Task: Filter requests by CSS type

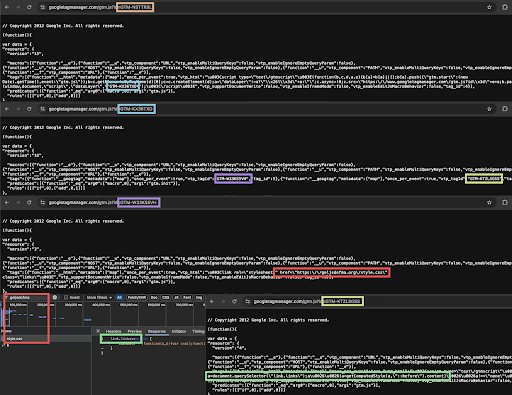Action: click(166, 297)
